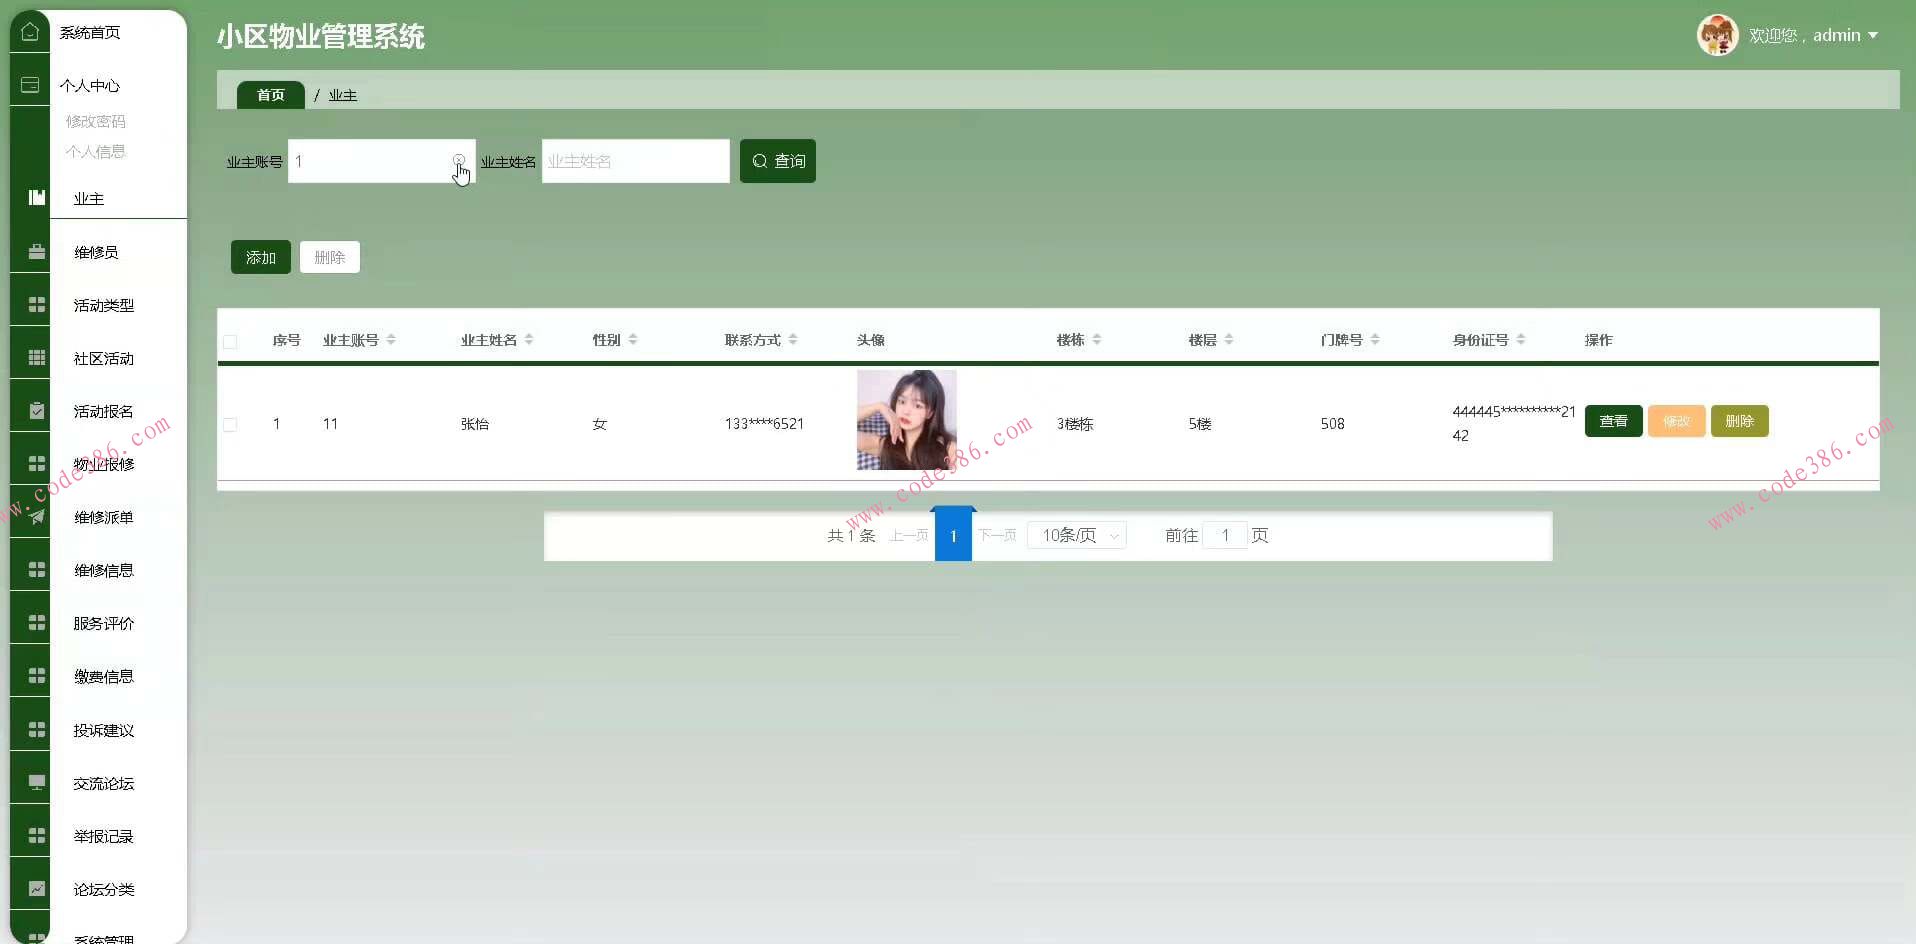Expand the admin account dropdown arrow
Screen dimensions: 1916x944
coord(1873,35)
